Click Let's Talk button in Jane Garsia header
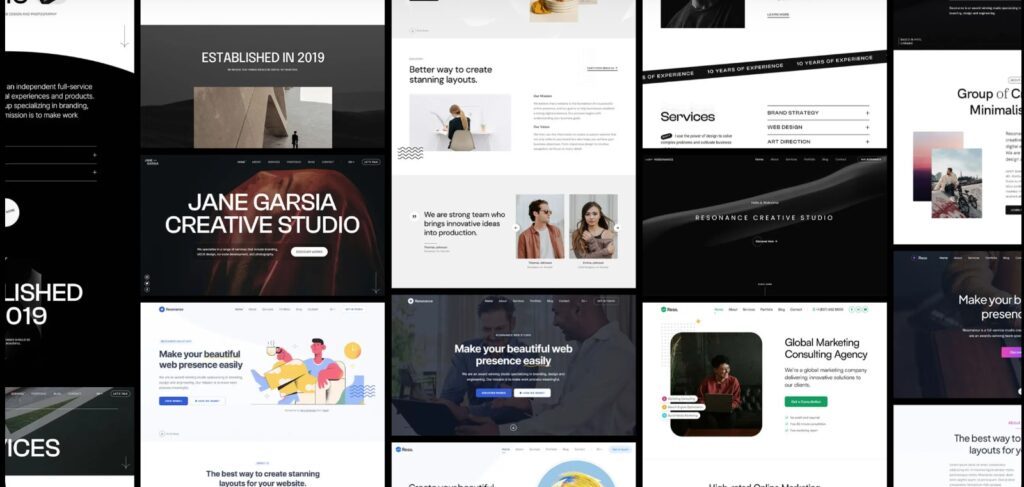 click(x=370, y=162)
